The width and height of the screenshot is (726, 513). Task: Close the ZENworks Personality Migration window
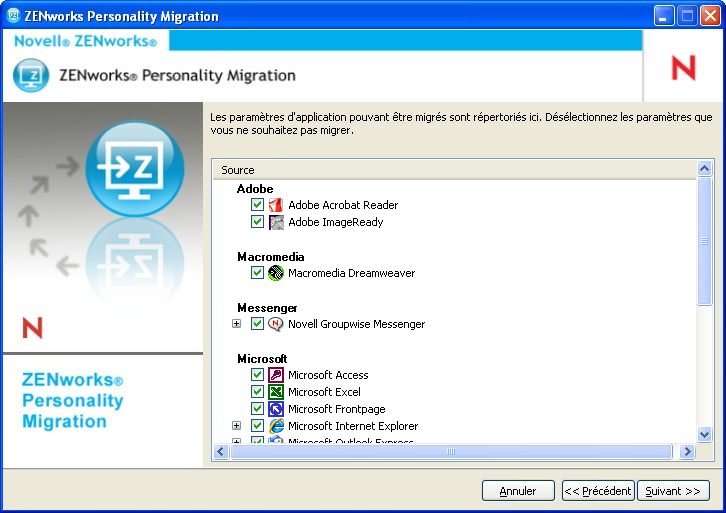click(710, 16)
